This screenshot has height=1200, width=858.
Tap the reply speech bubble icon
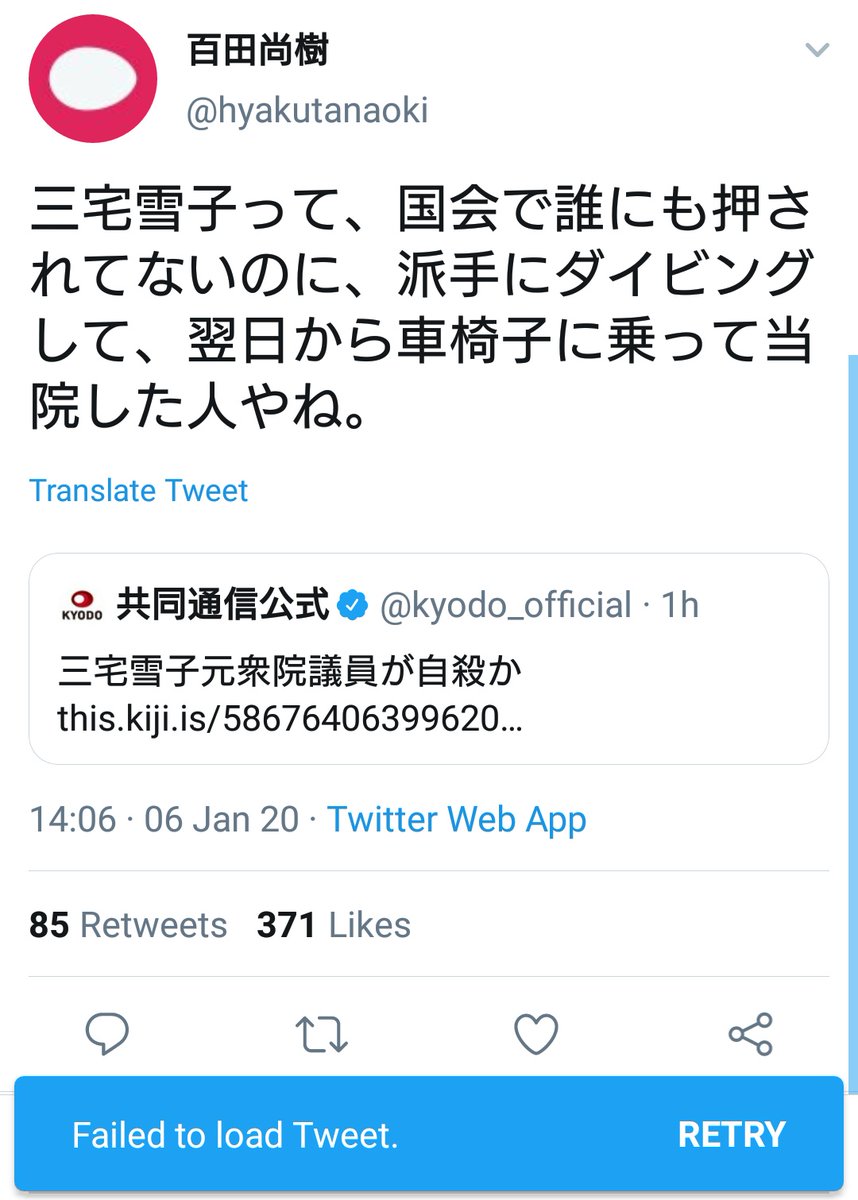pyautogui.click(x=107, y=1034)
